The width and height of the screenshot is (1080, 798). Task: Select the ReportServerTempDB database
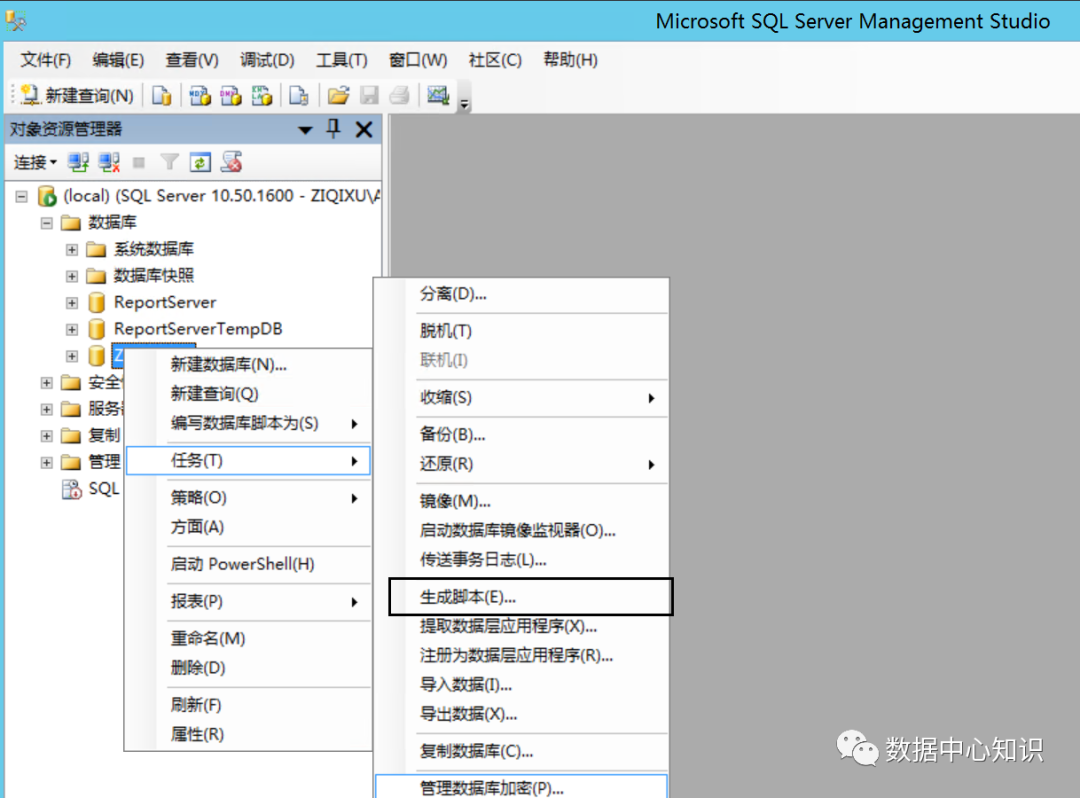[x=198, y=329]
